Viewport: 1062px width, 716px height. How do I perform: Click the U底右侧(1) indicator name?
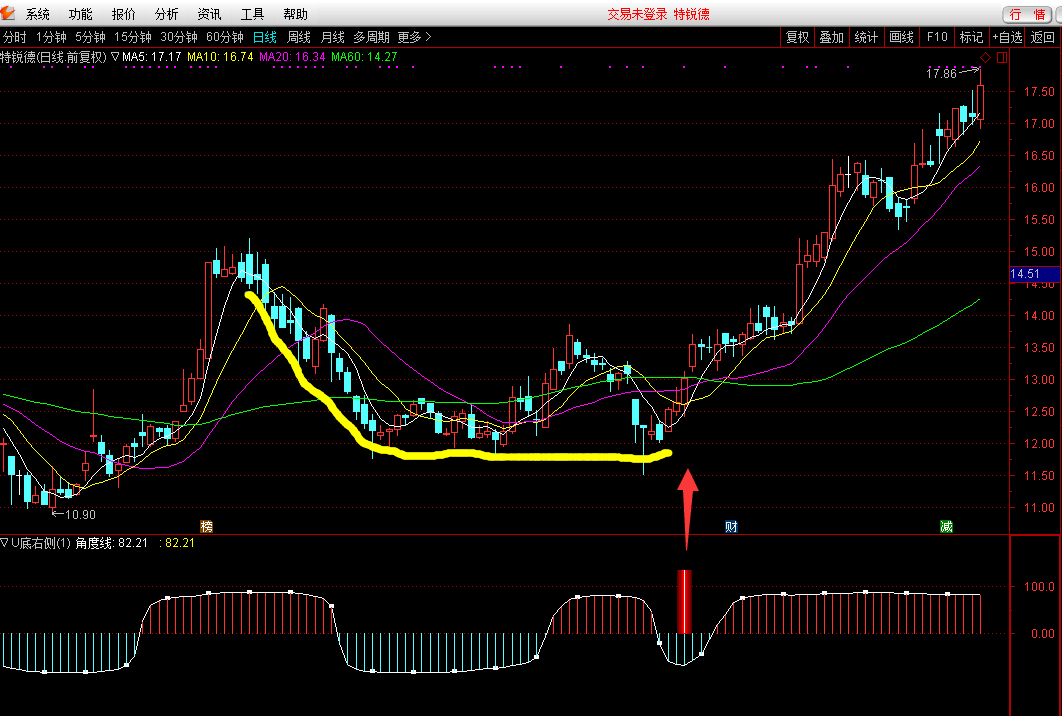pyautogui.click(x=41, y=543)
